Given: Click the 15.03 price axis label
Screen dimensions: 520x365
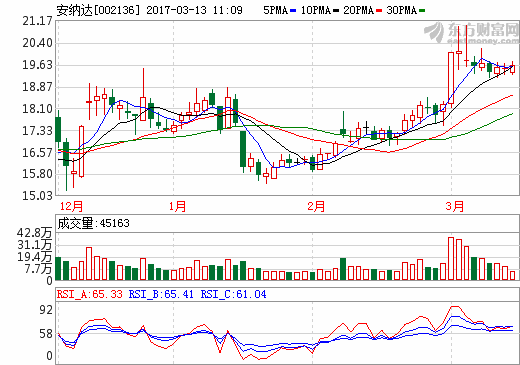Looking at the screenshot, I should 37,196.
